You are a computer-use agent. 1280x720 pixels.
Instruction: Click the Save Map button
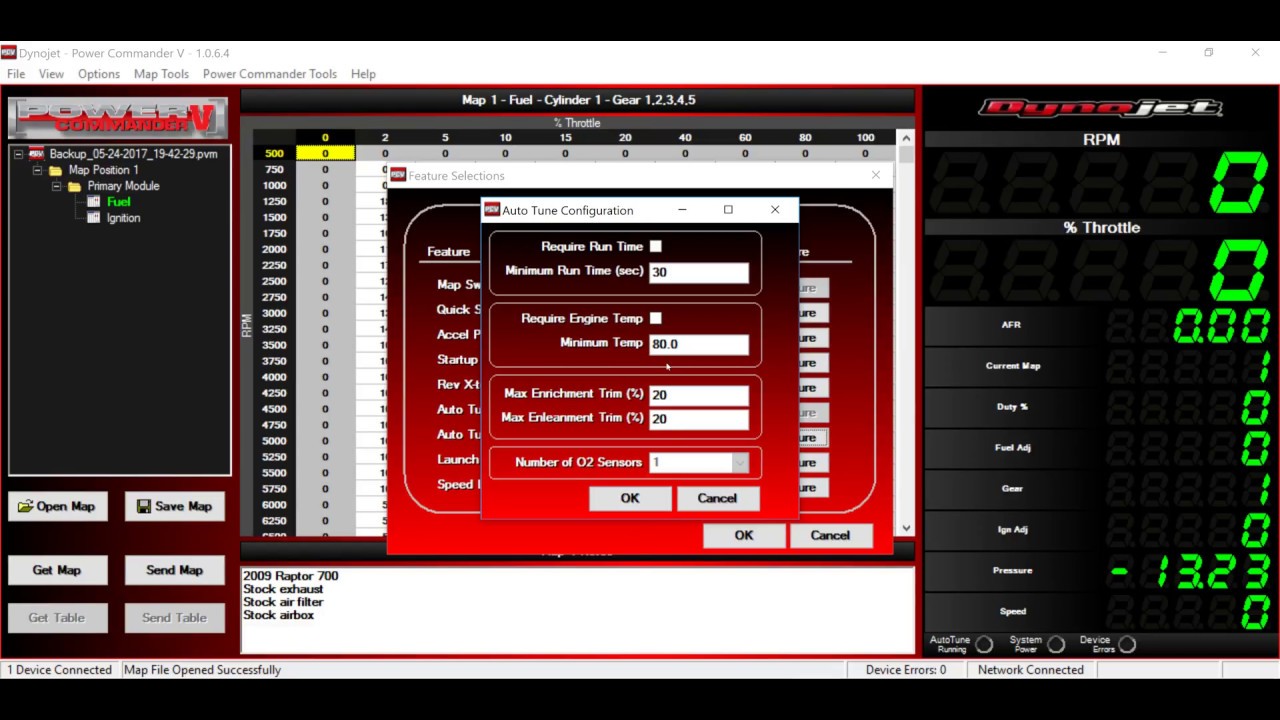point(174,506)
